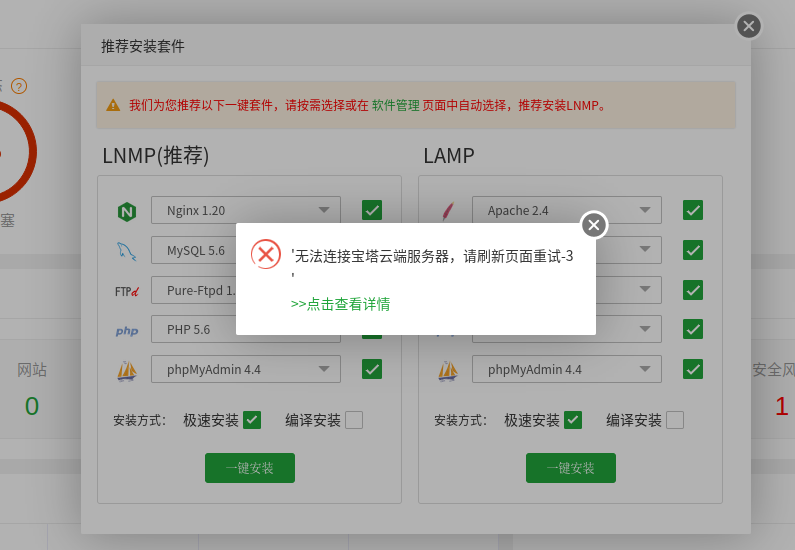Viewport: 795px width, 550px height.
Task: Click the Nginx logo icon
Action: [x=127, y=211]
